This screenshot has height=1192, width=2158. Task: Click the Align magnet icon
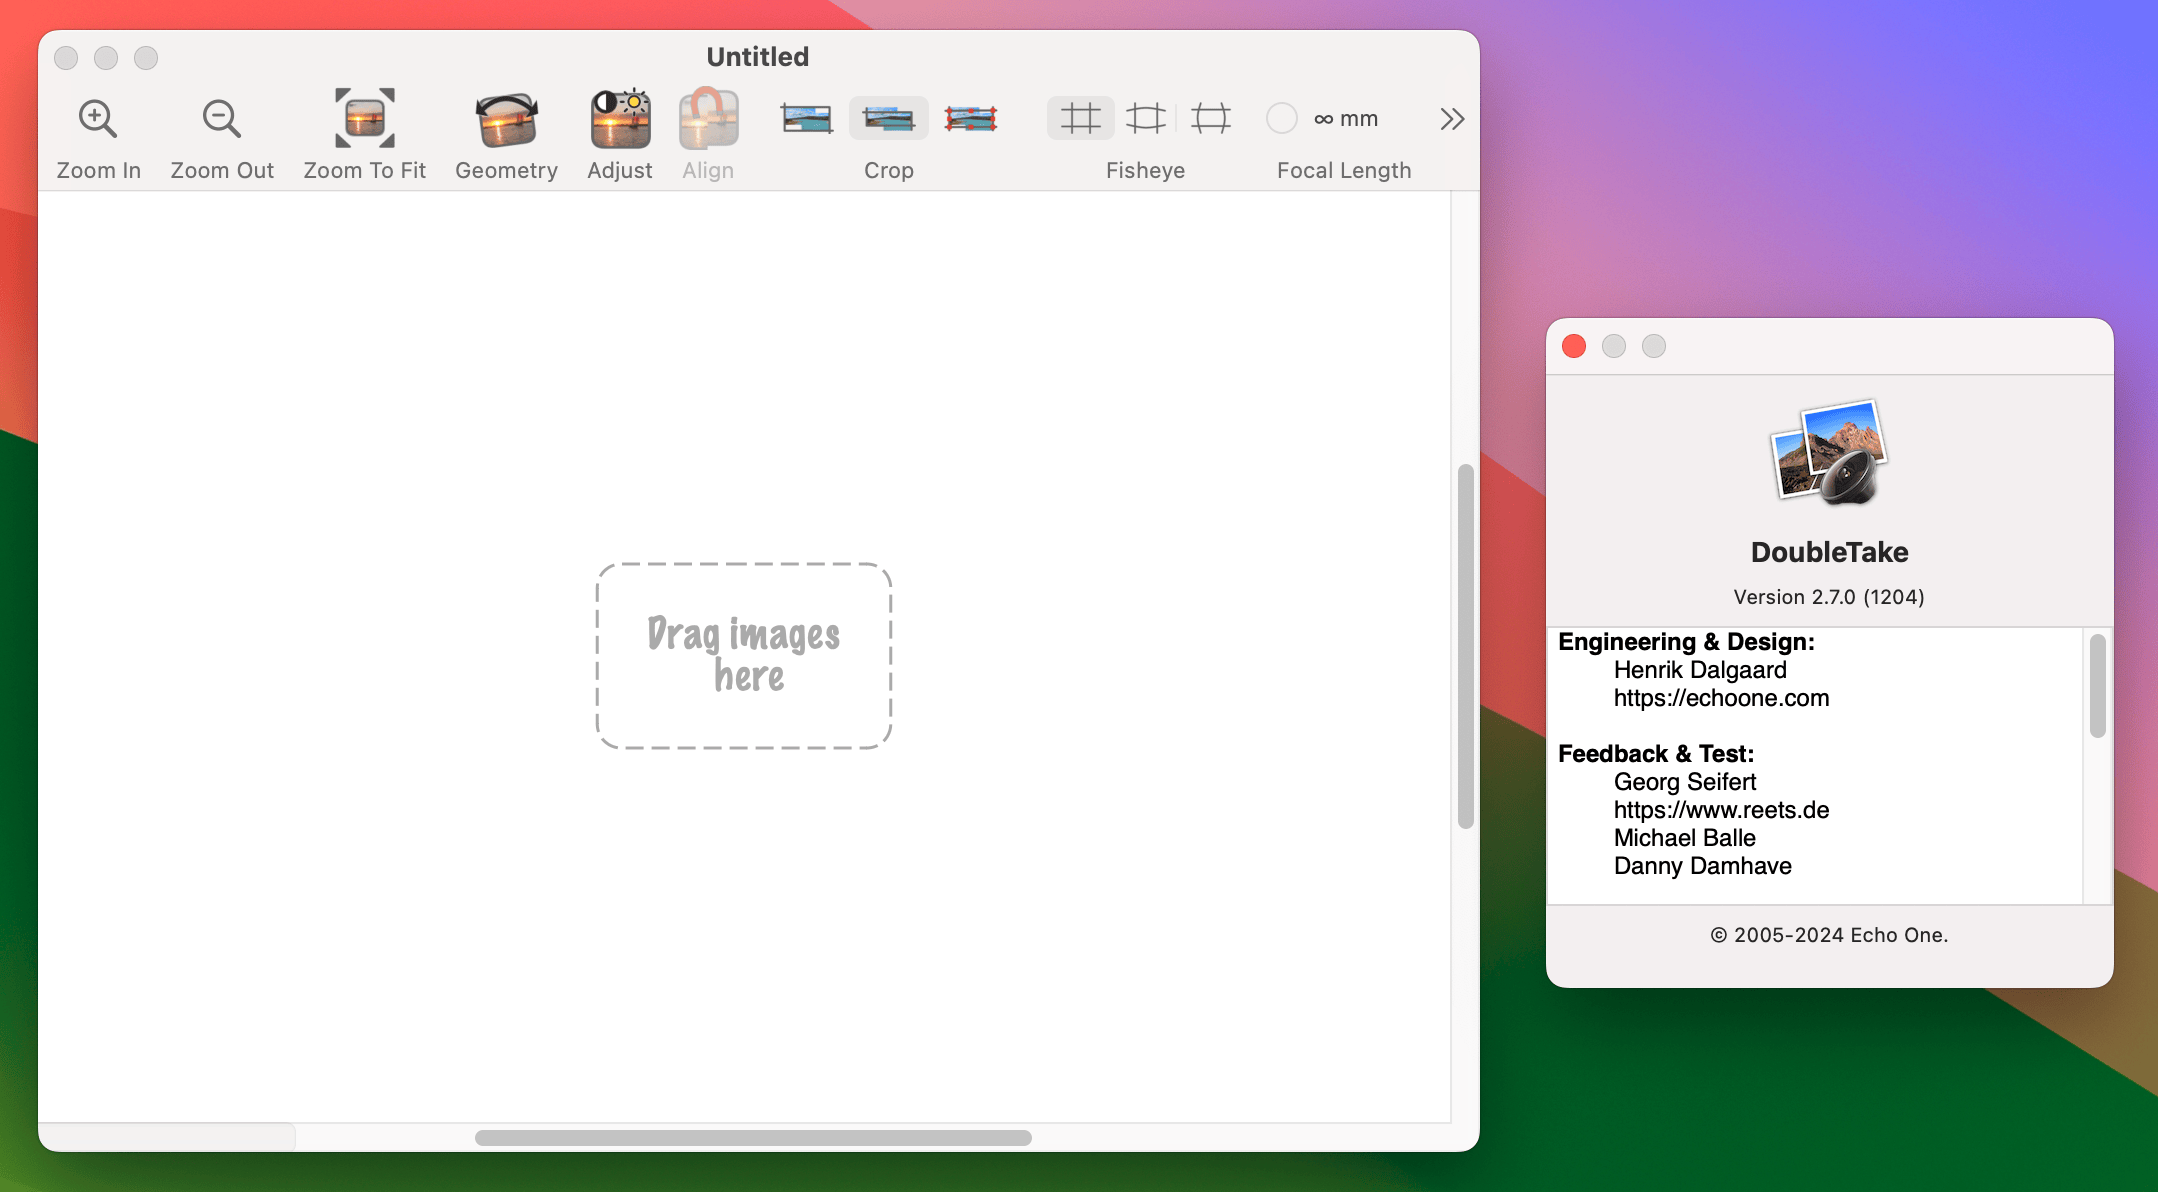point(708,119)
